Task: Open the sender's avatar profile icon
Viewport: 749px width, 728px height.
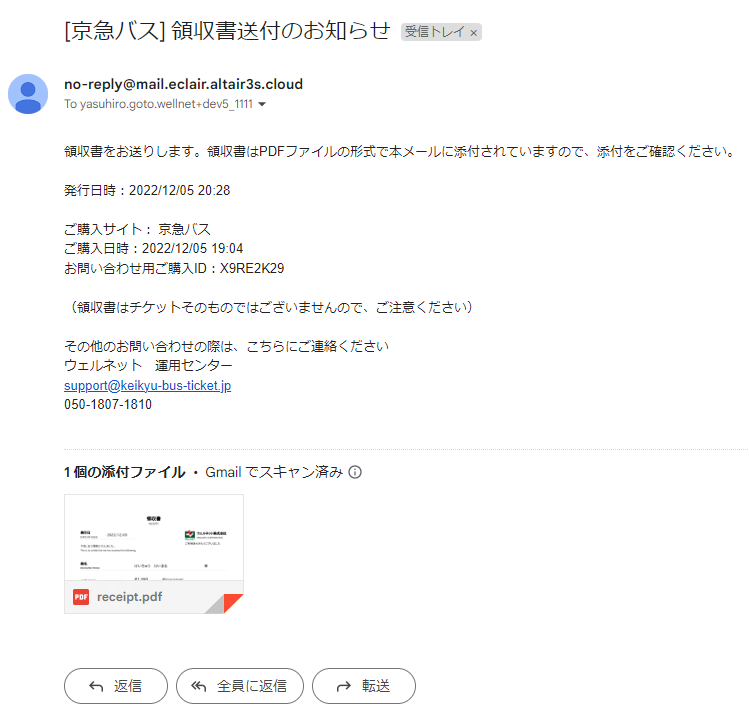Action: [28, 94]
